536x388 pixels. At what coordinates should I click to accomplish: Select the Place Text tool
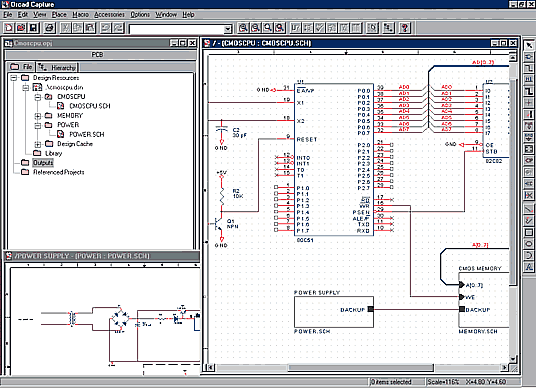(528, 267)
